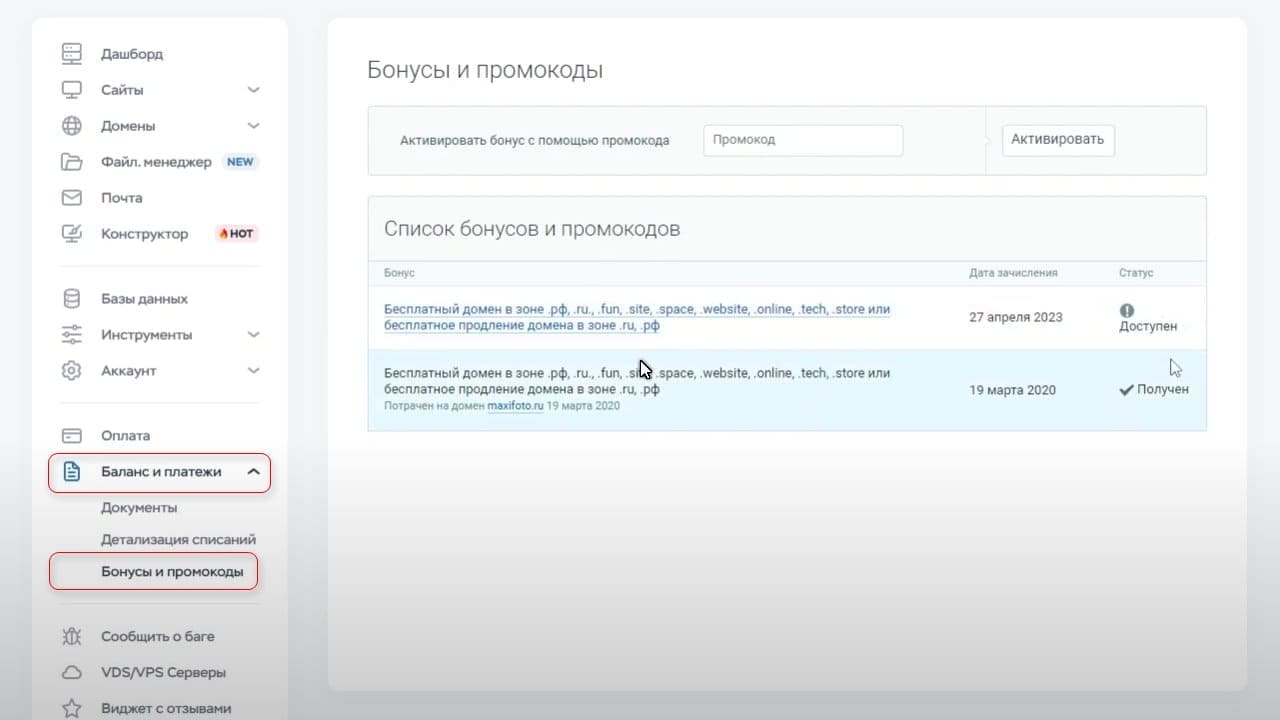
Task: Click the NEW badge next to Файл. менеджер
Action: 240,162
